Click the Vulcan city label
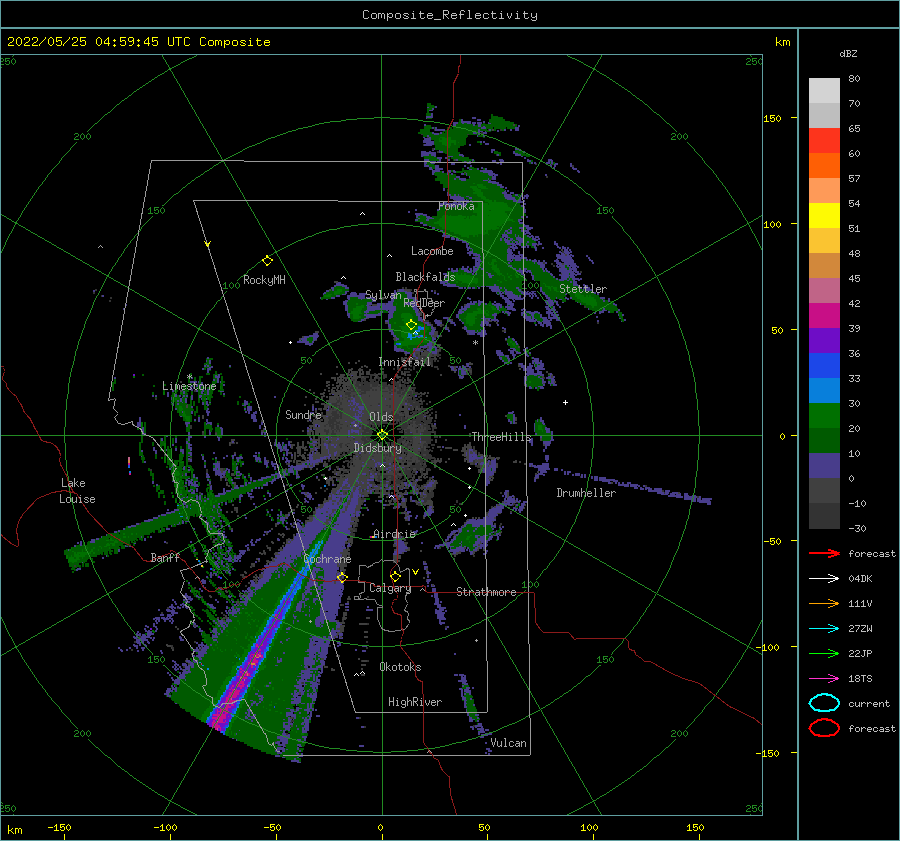 click(509, 743)
